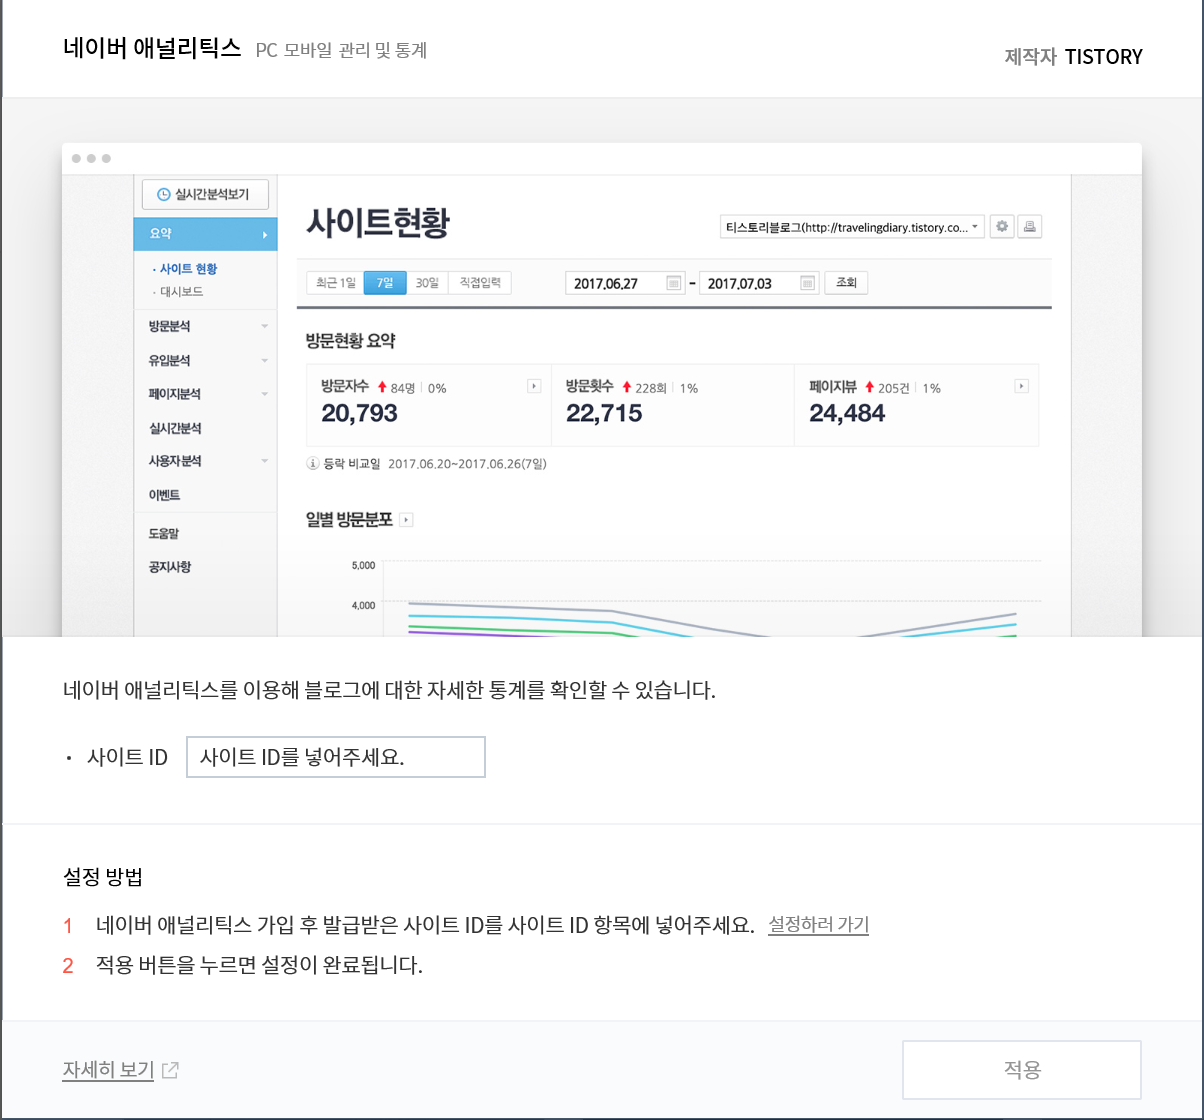Image resolution: width=1204 pixels, height=1120 pixels.
Task: Click the 22,715 visit count
Action: [604, 413]
